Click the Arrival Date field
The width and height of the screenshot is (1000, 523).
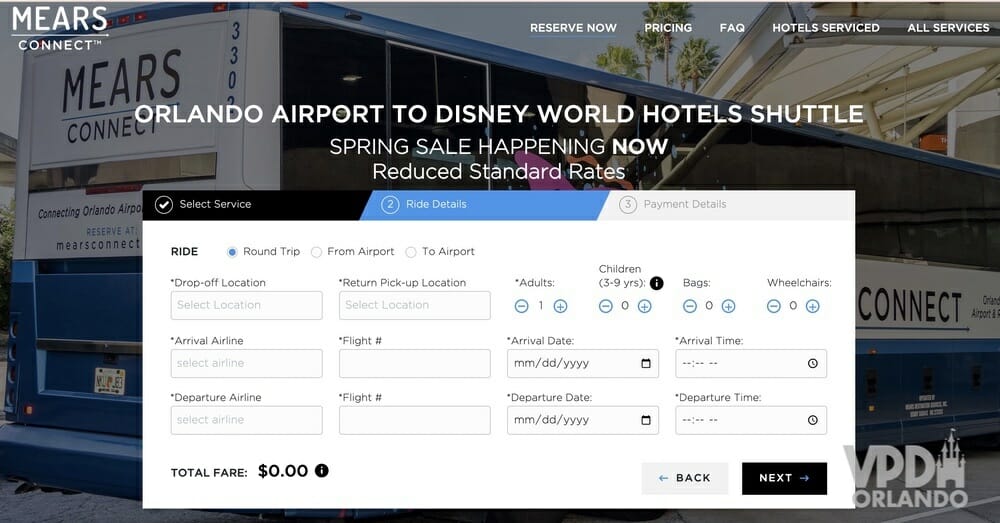pos(583,364)
